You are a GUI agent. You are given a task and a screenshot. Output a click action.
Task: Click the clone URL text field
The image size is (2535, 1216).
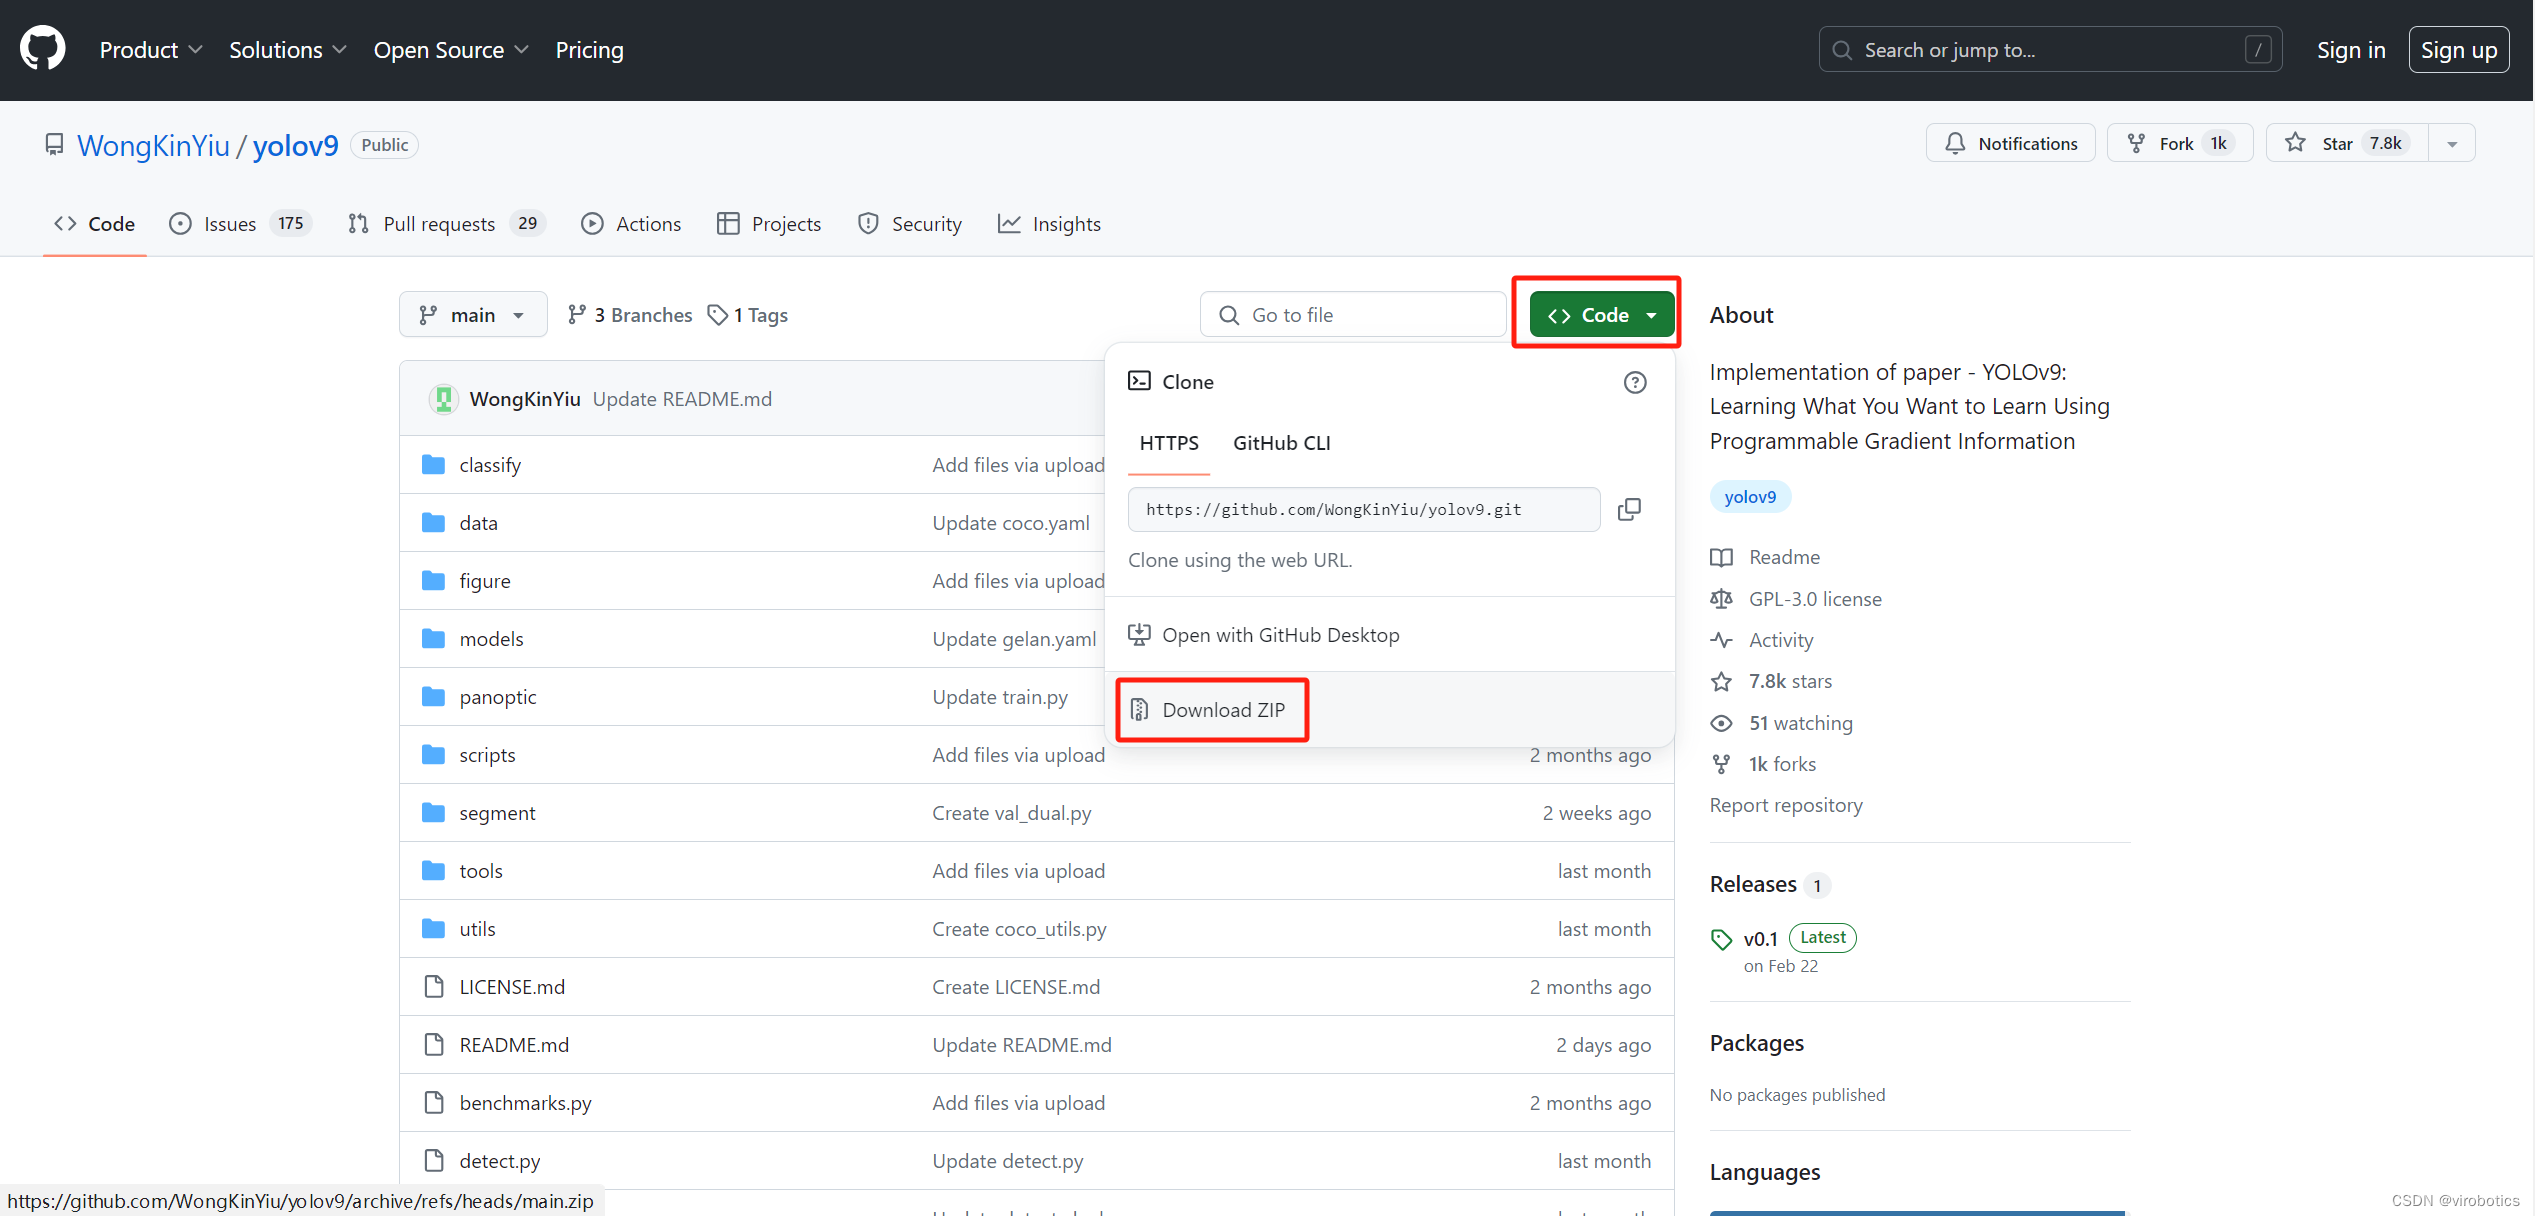coord(1364,509)
